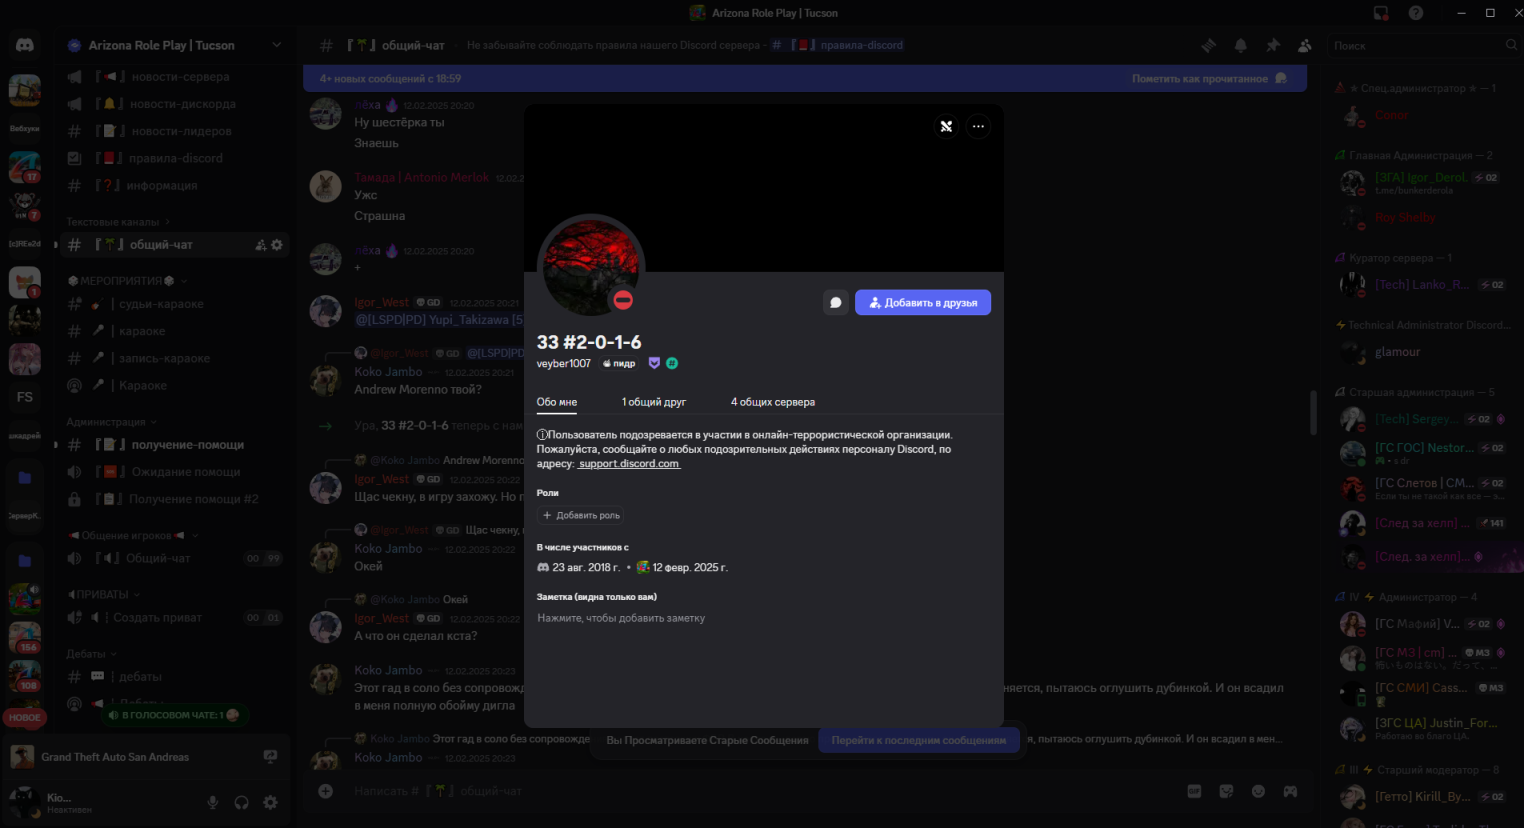Open получение-помощи channel

pyautogui.click(x=175, y=445)
